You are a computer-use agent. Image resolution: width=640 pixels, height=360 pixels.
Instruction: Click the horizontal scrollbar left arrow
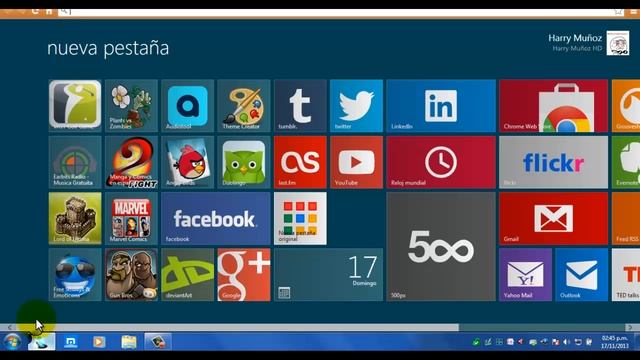pos(10,327)
